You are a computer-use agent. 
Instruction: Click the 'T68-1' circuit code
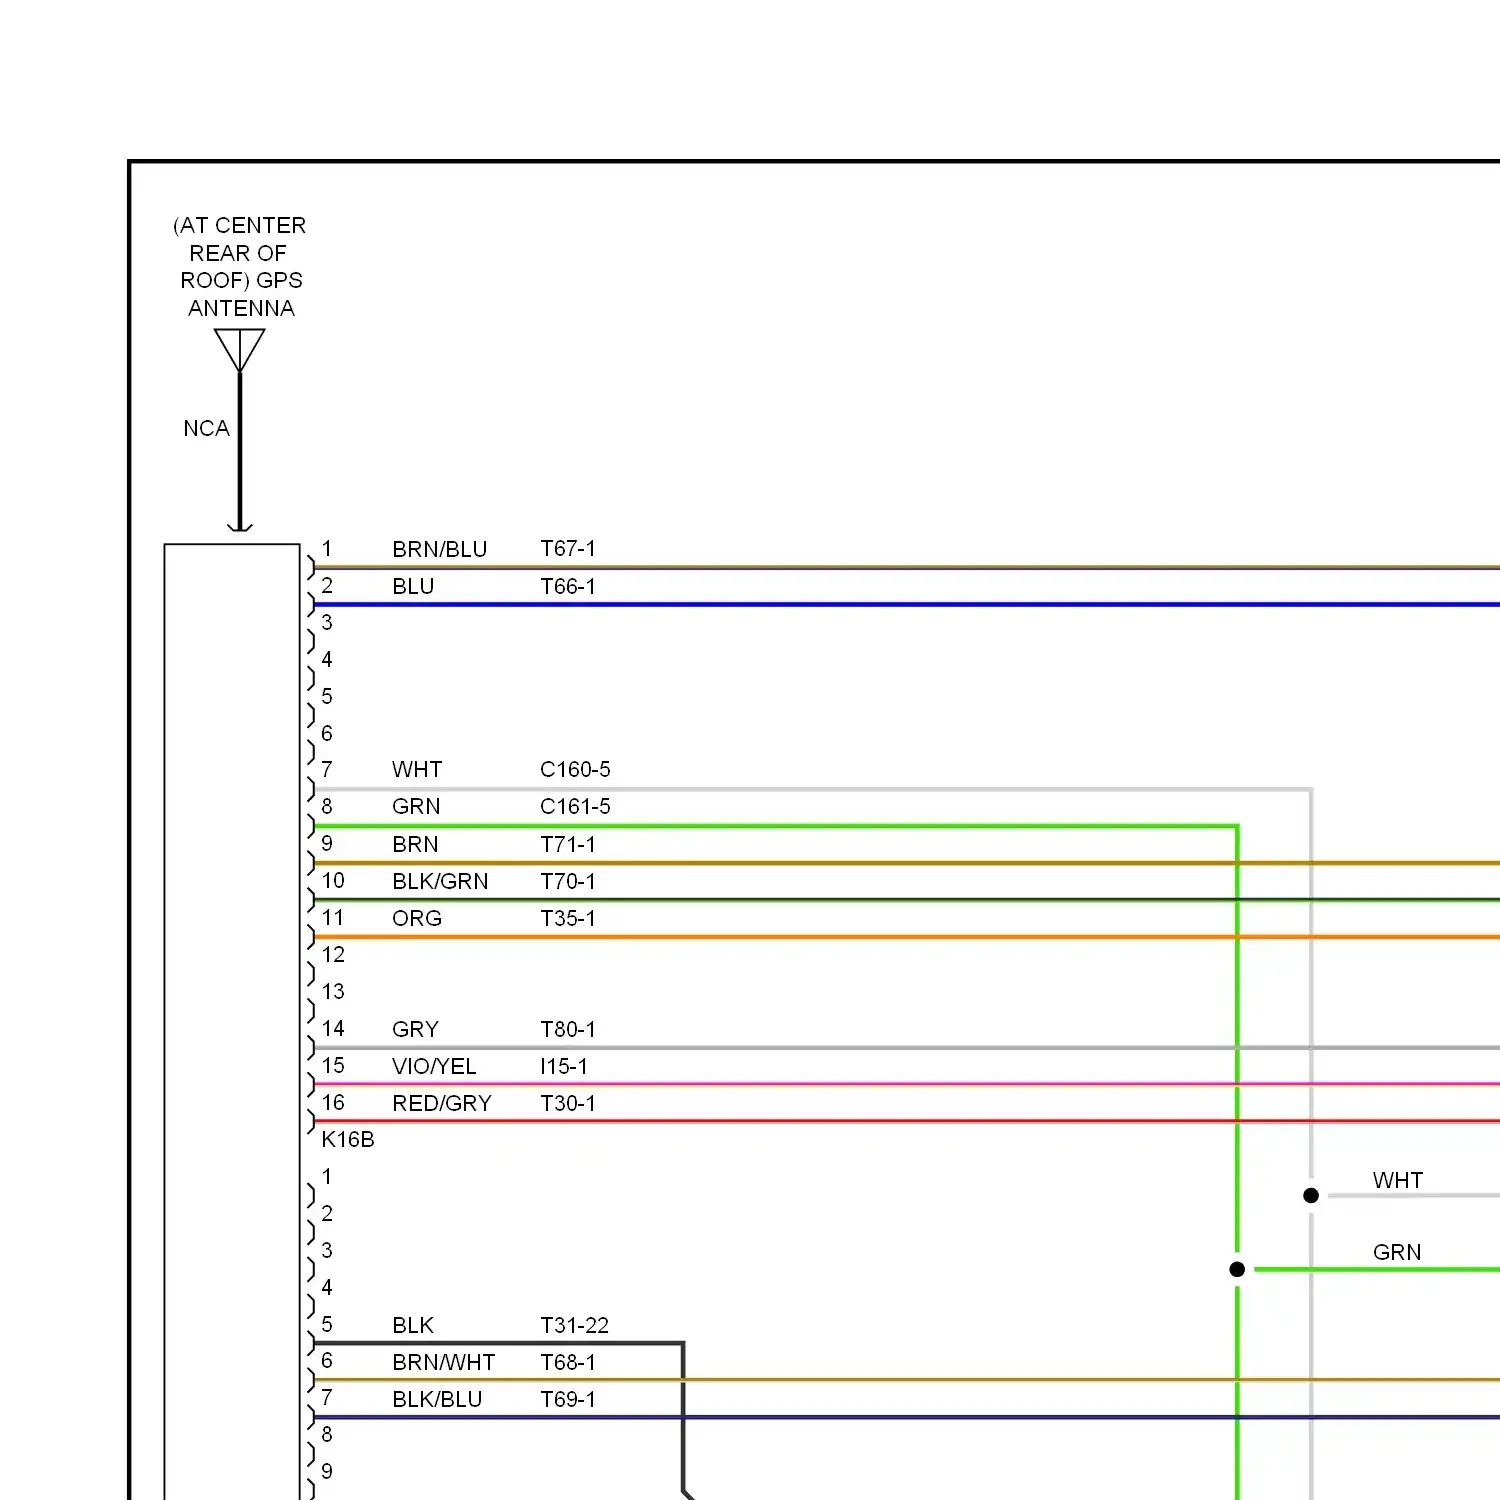568,1363
